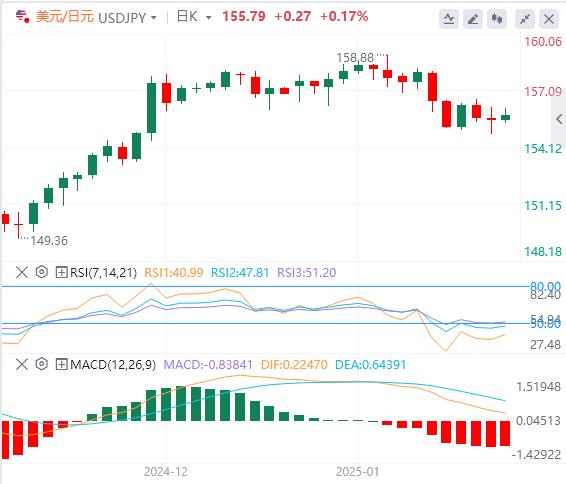The height and width of the screenshot is (484, 566).
Task: Click the 158.88 high price label
Action: 355,57
